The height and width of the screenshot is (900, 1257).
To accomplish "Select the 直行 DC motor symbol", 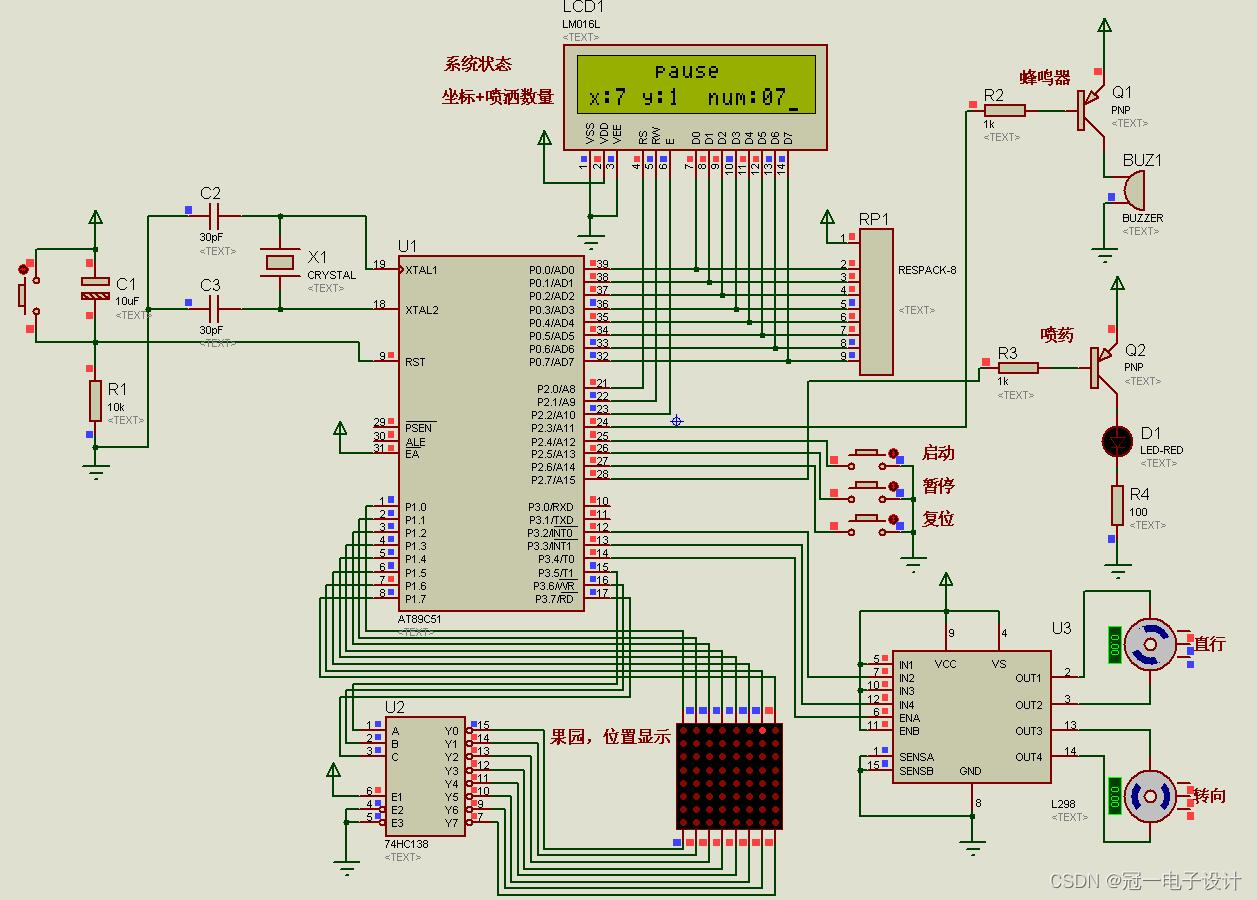I will point(1150,644).
